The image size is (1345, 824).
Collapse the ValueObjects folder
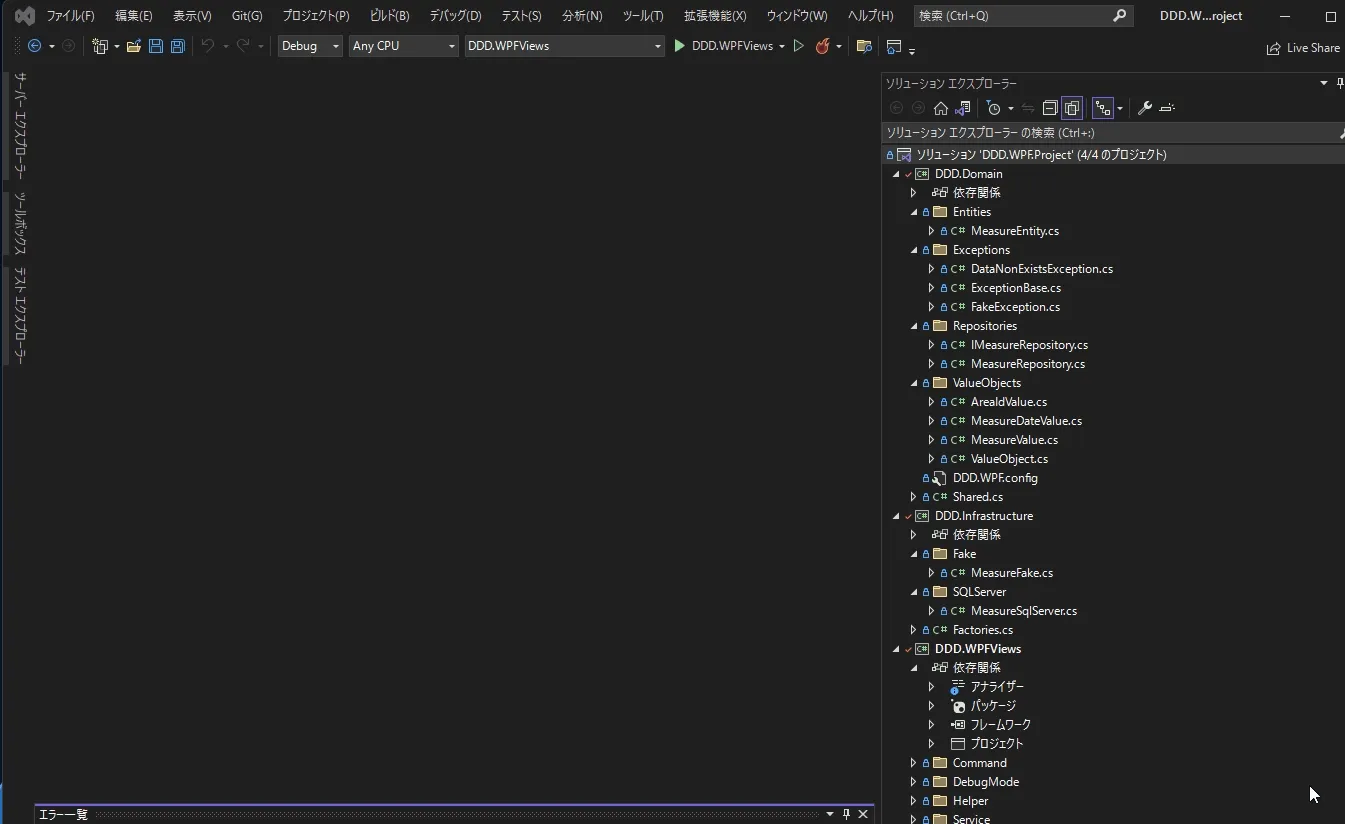[914, 383]
